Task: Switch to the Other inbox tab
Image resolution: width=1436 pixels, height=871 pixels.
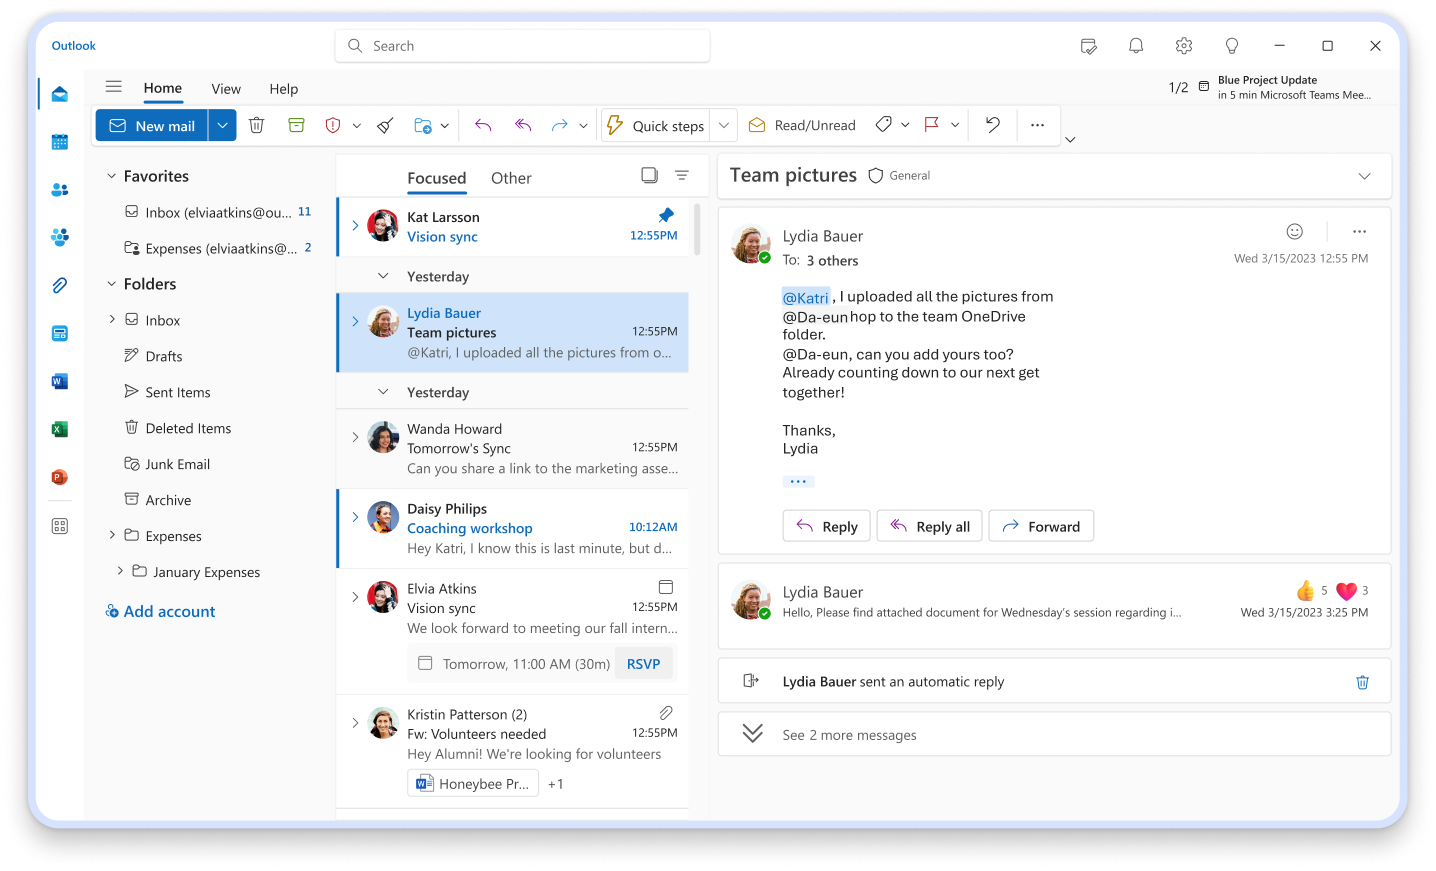Action: click(x=511, y=178)
